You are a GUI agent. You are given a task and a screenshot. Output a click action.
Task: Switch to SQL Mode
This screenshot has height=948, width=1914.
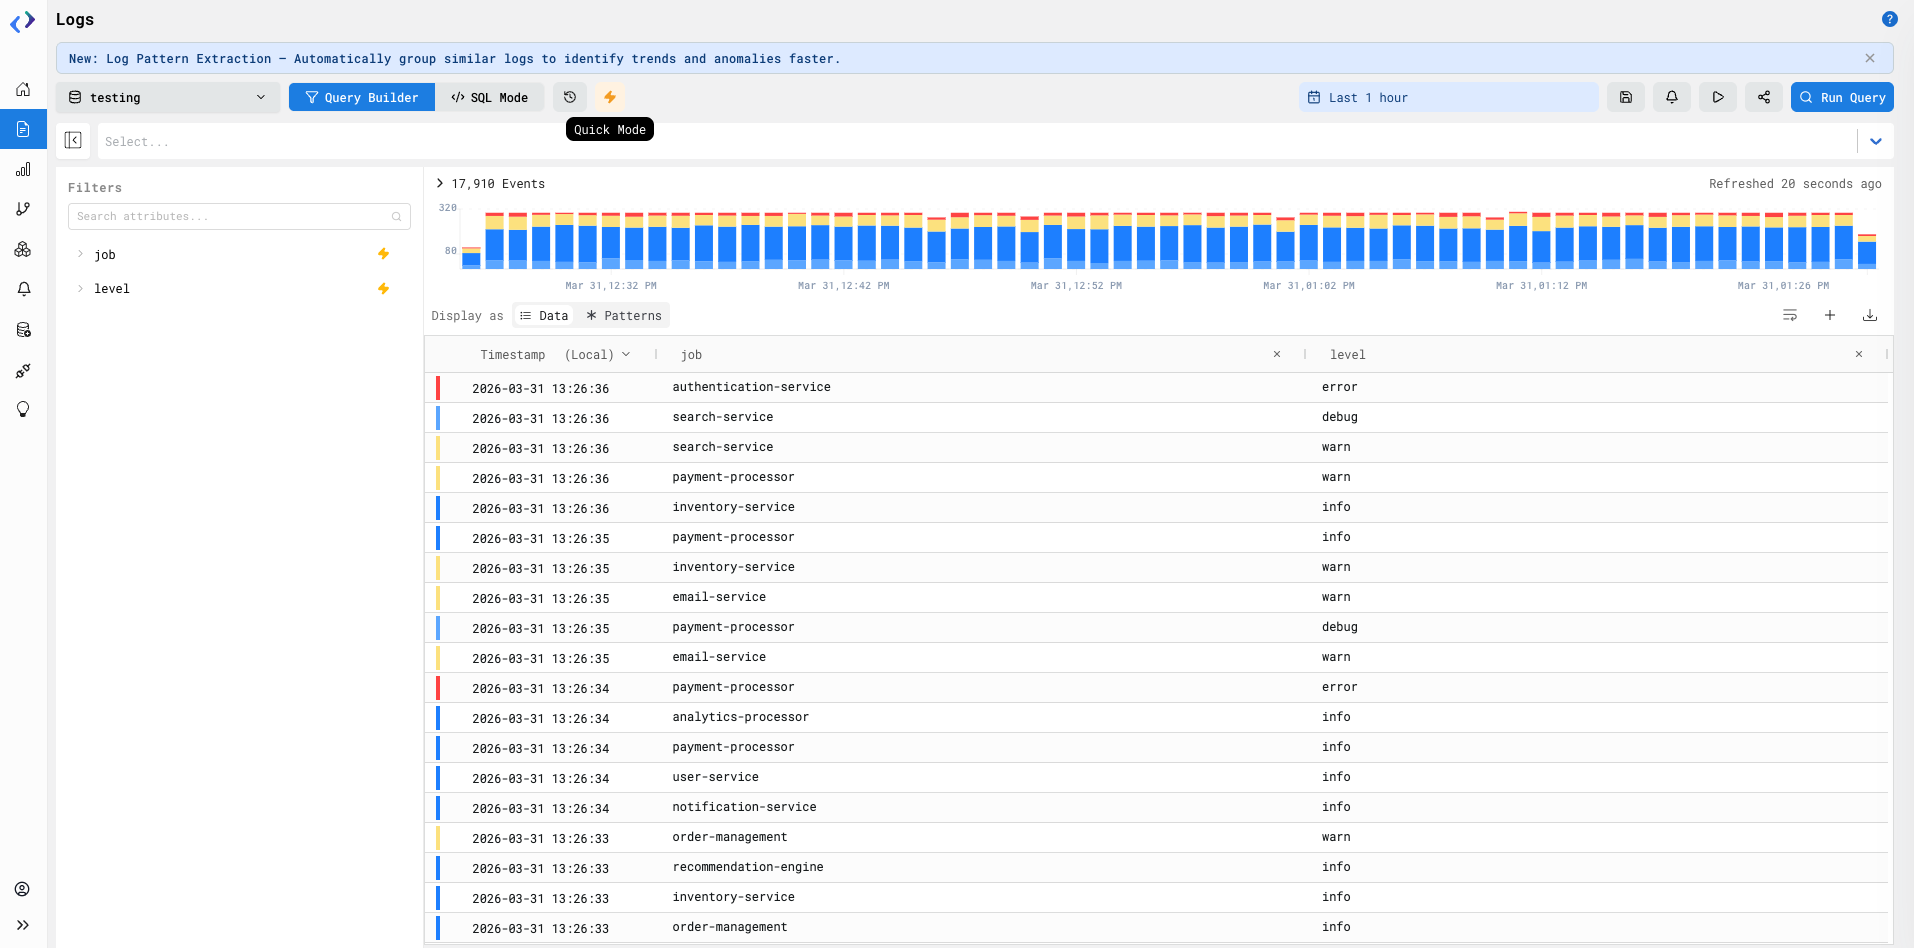490,97
